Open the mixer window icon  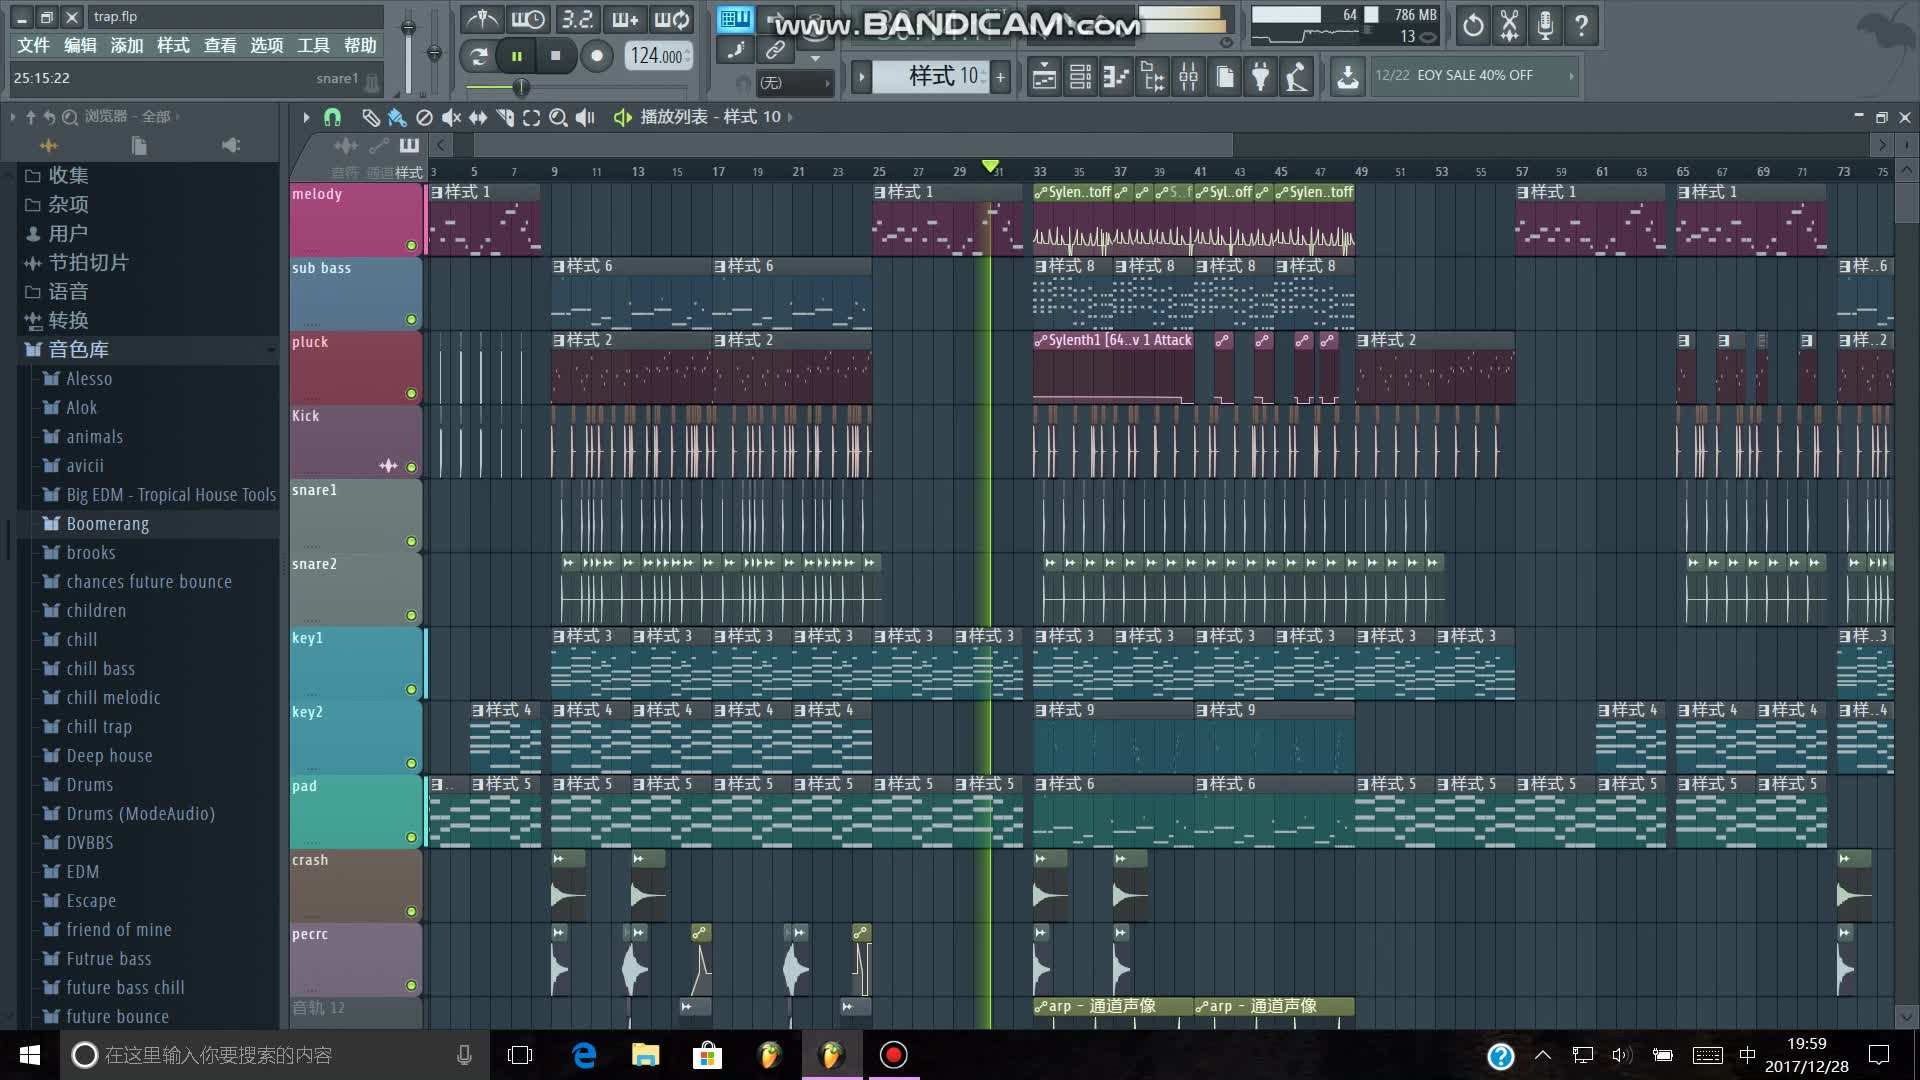(1188, 77)
